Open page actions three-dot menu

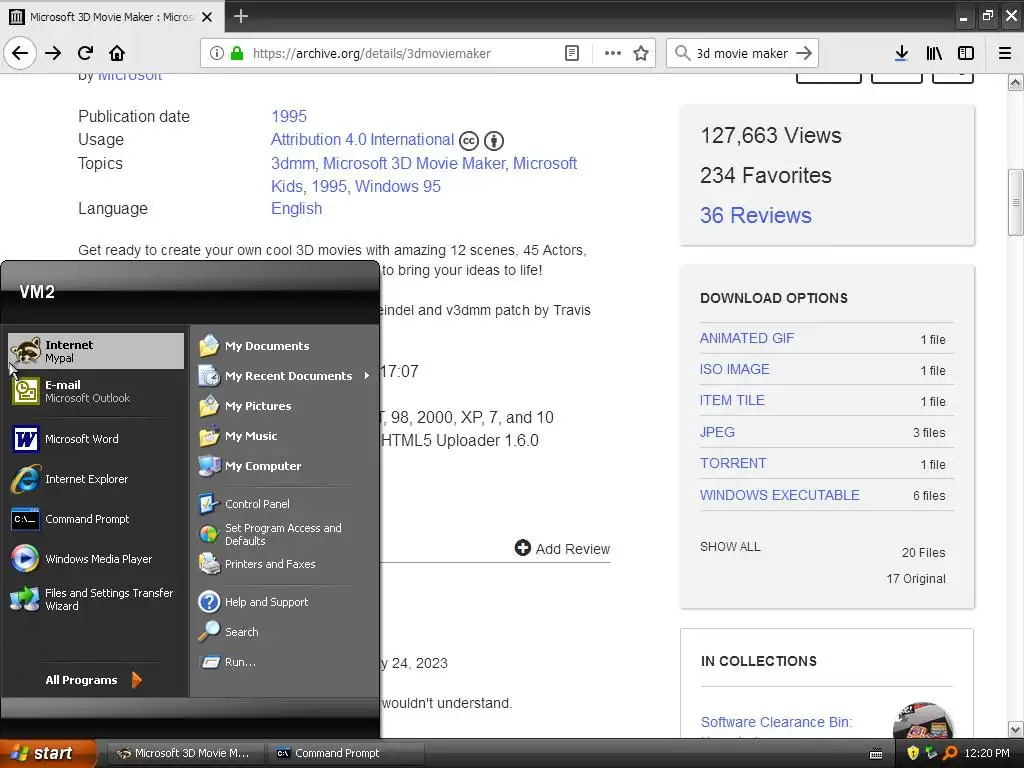613,53
